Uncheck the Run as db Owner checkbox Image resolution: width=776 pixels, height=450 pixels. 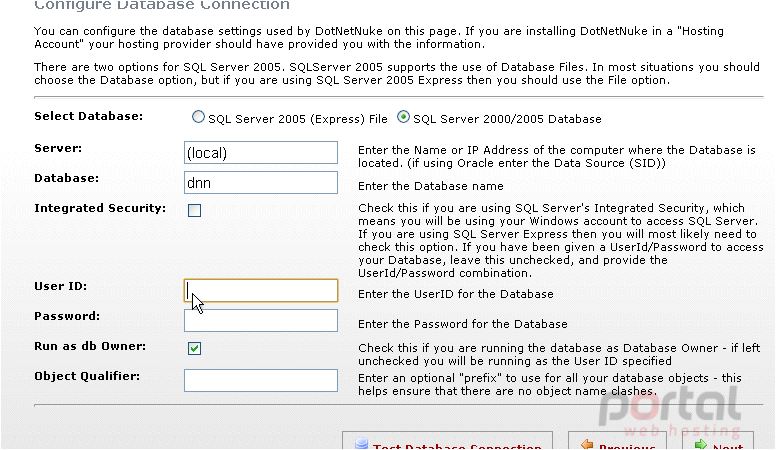194,349
